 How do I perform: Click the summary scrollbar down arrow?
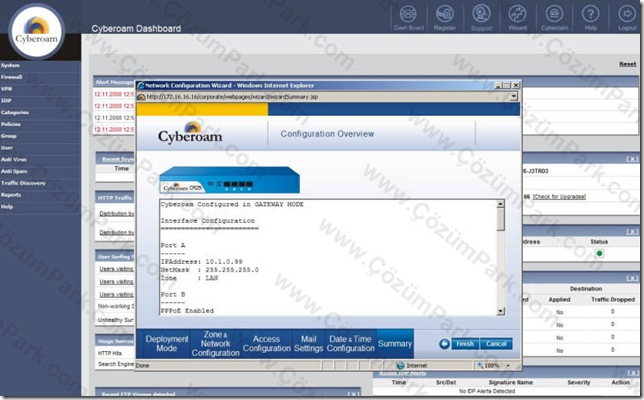click(500, 311)
